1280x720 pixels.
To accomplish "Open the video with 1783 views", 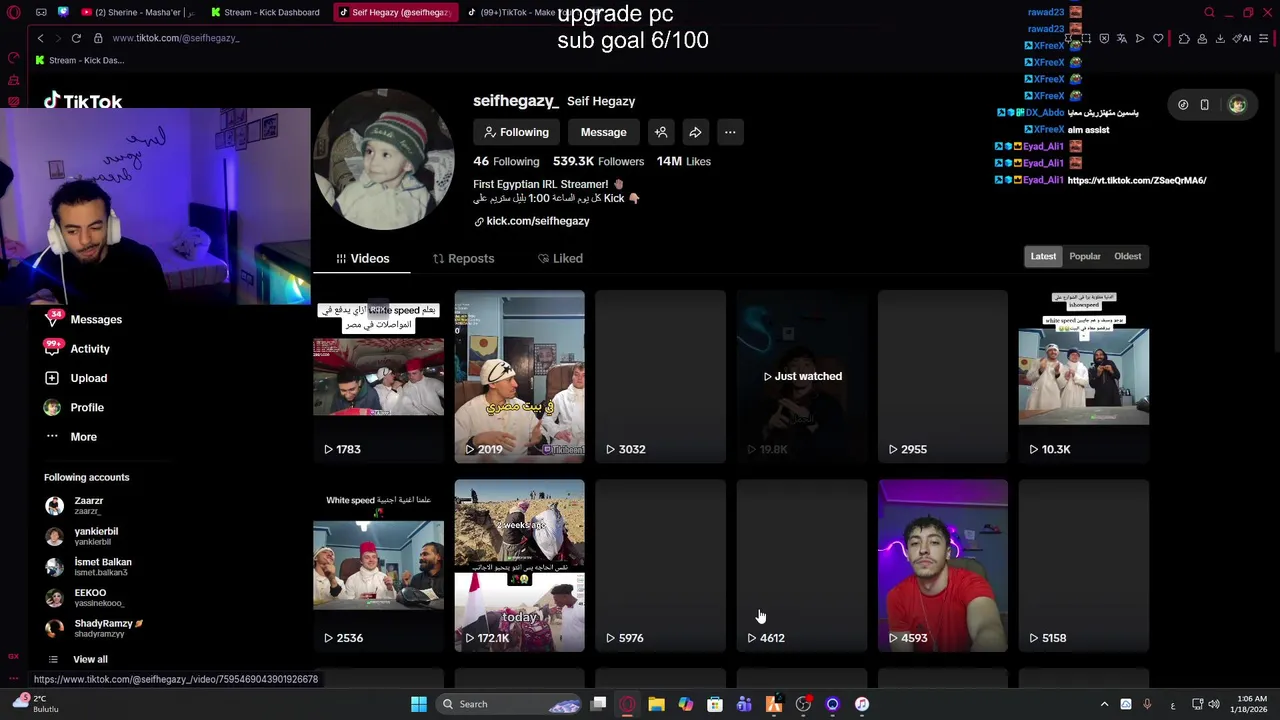I will pyautogui.click(x=378, y=376).
